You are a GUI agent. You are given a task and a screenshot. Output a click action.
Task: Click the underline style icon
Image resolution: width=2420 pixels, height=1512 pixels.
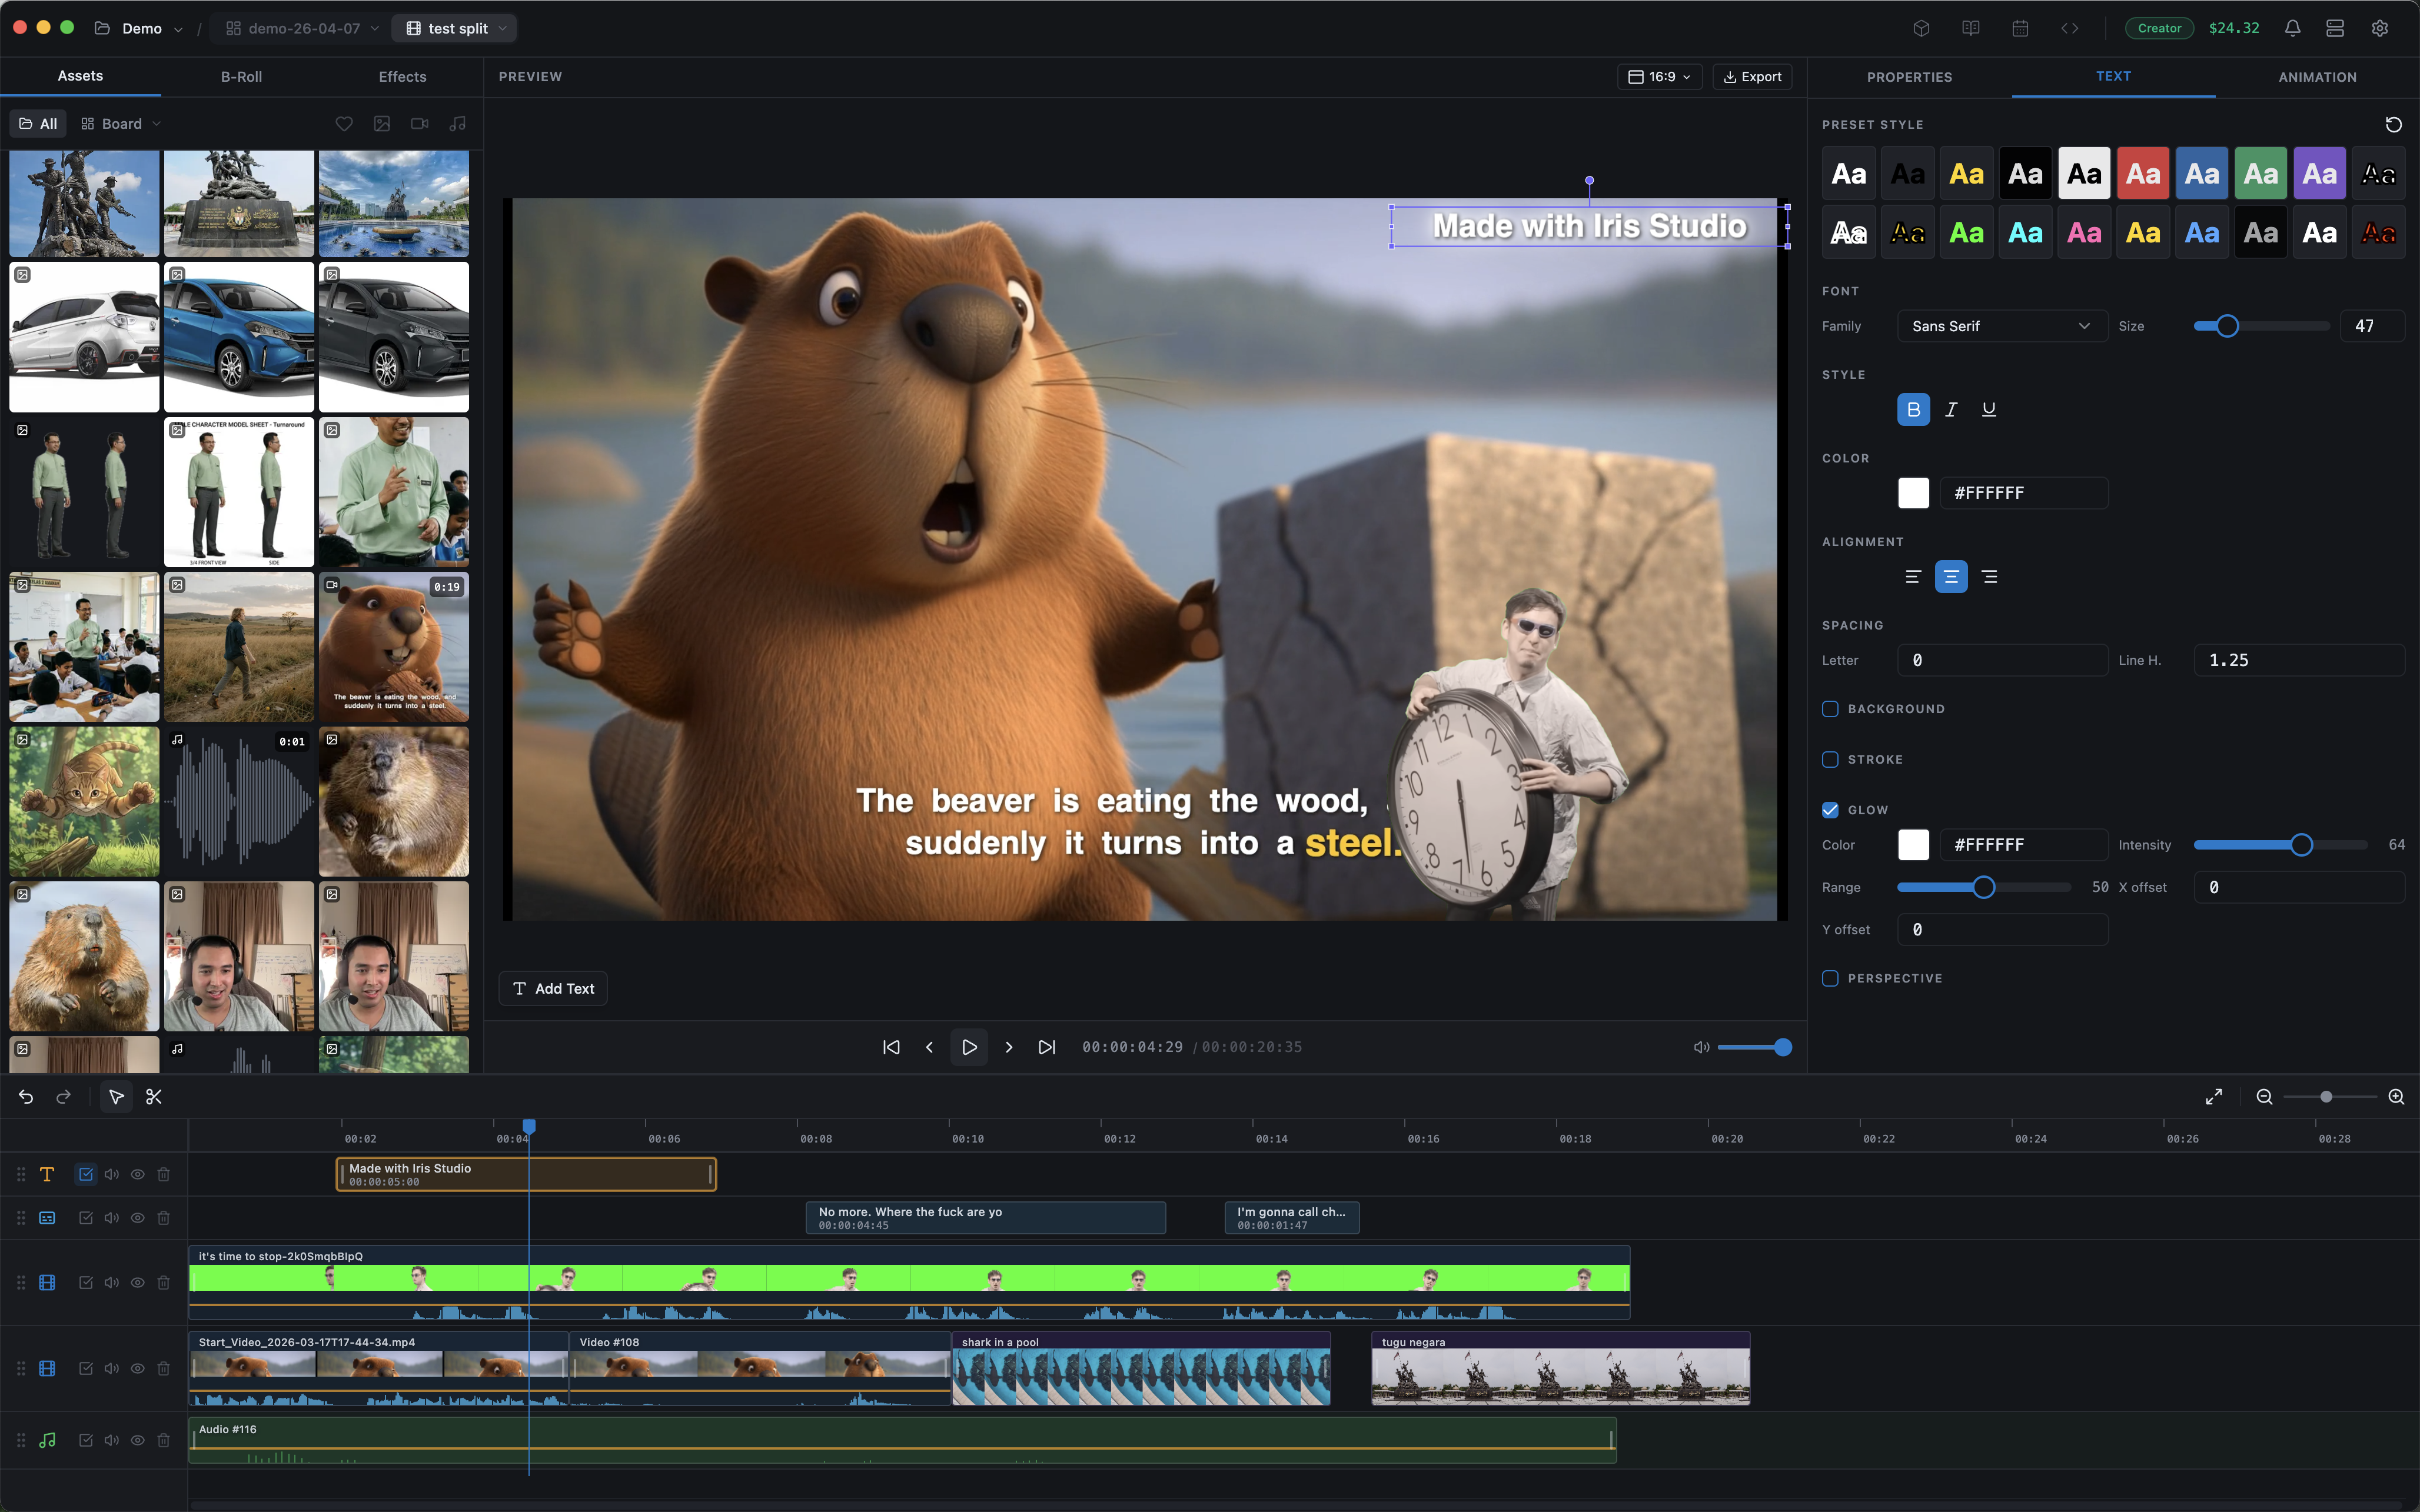point(1989,409)
